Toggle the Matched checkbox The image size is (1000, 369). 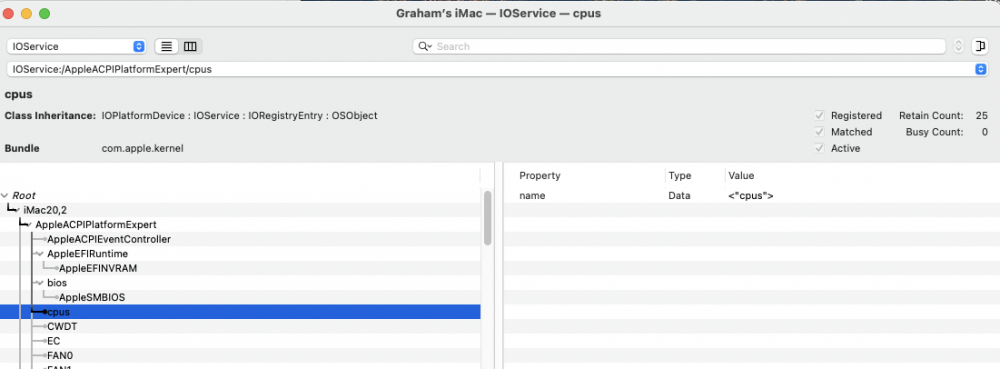[x=819, y=132]
